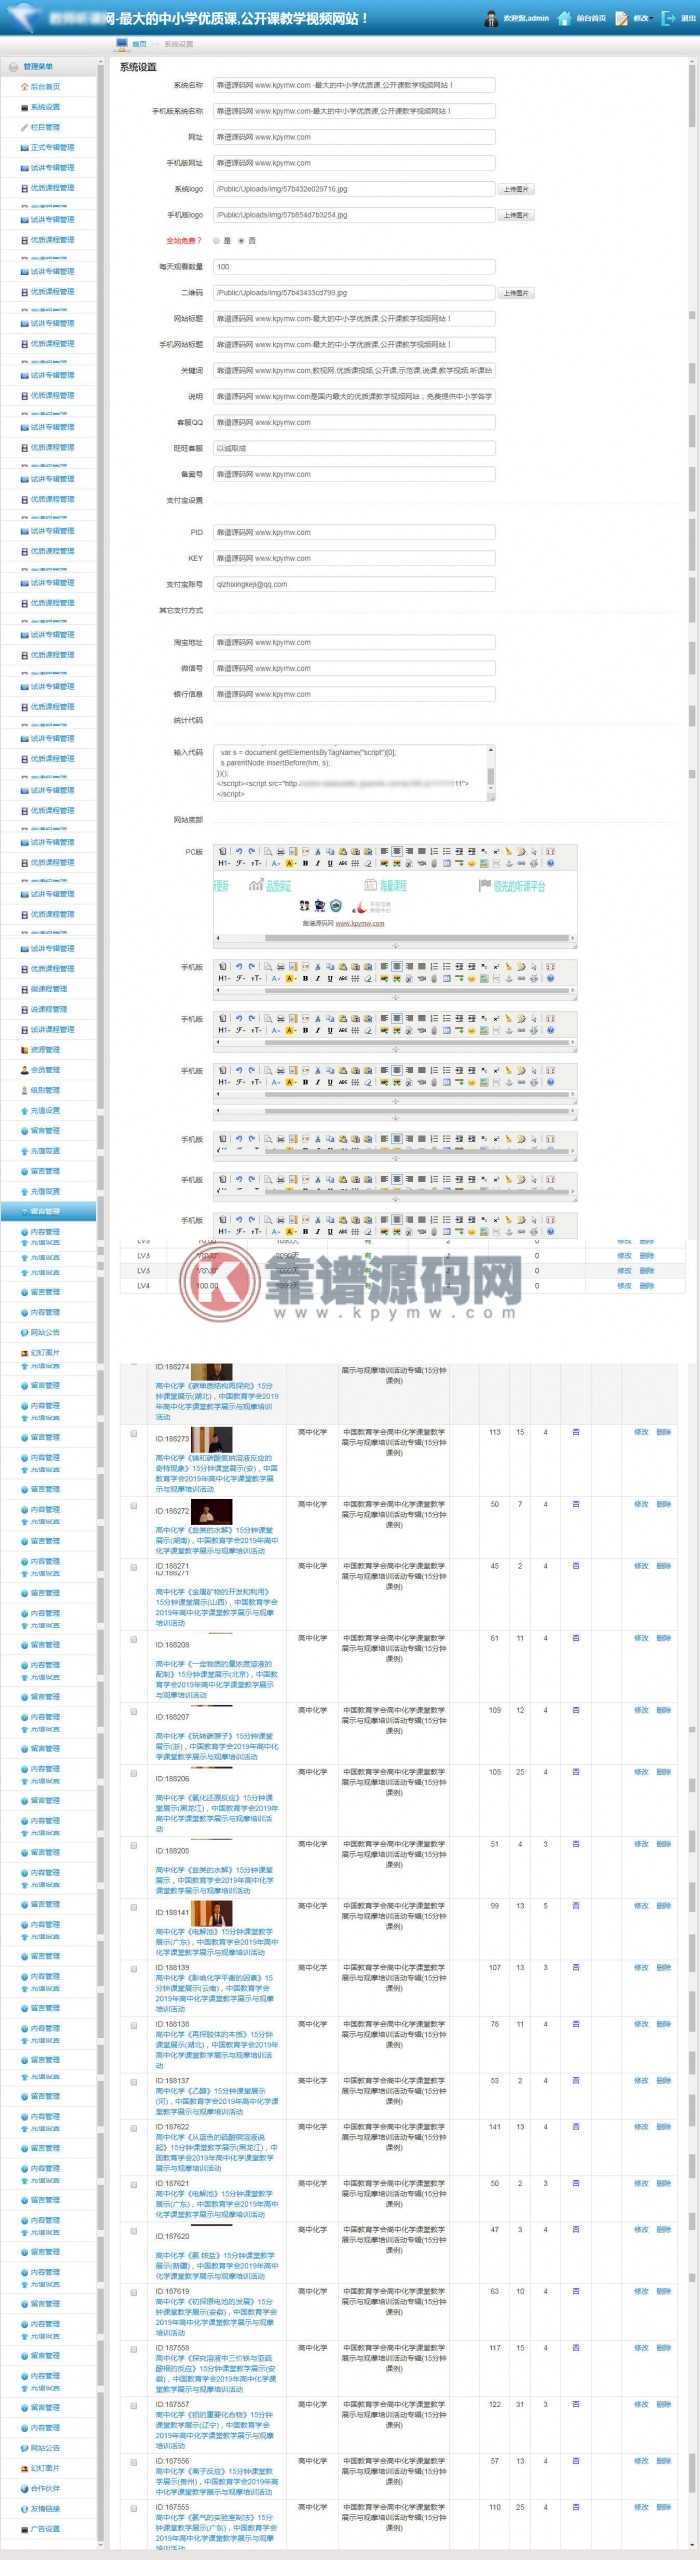Viewport: 700px width, 2560px height.
Task: Click the 系统名称 input field
Action: (355, 85)
